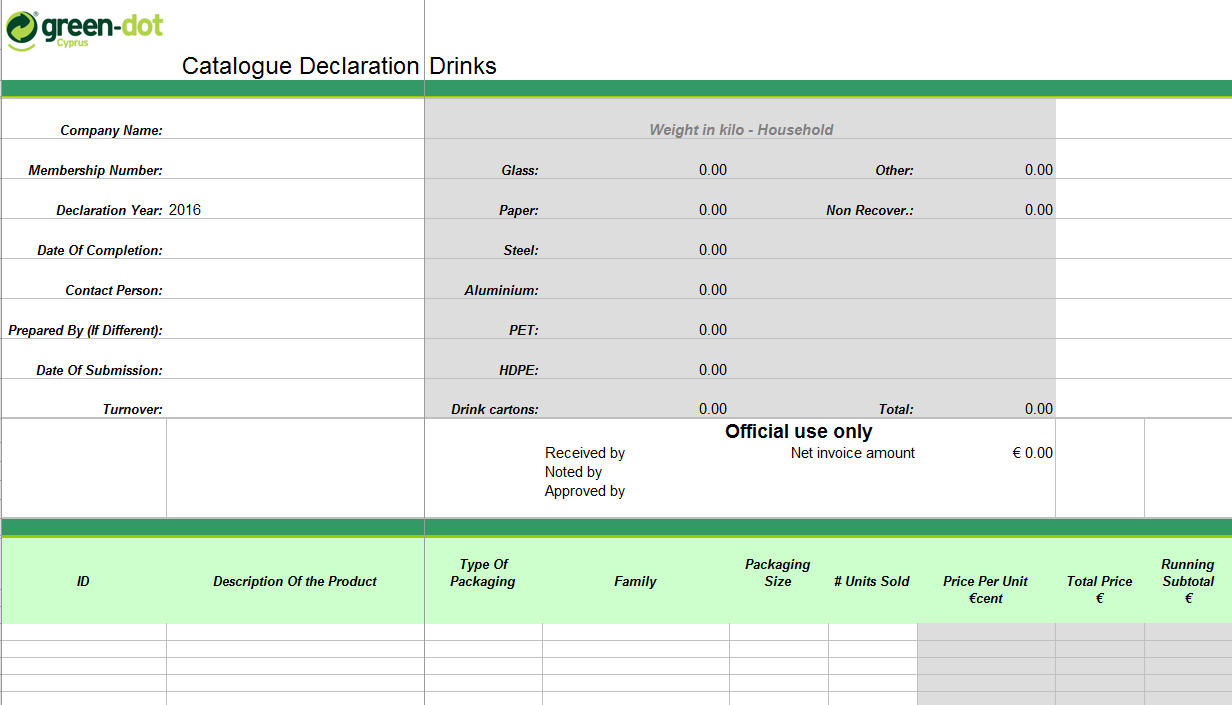Click the Drink cartons weight value 0.00
Viewport: 1232px width, 705px height.
(x=713, y=409)
